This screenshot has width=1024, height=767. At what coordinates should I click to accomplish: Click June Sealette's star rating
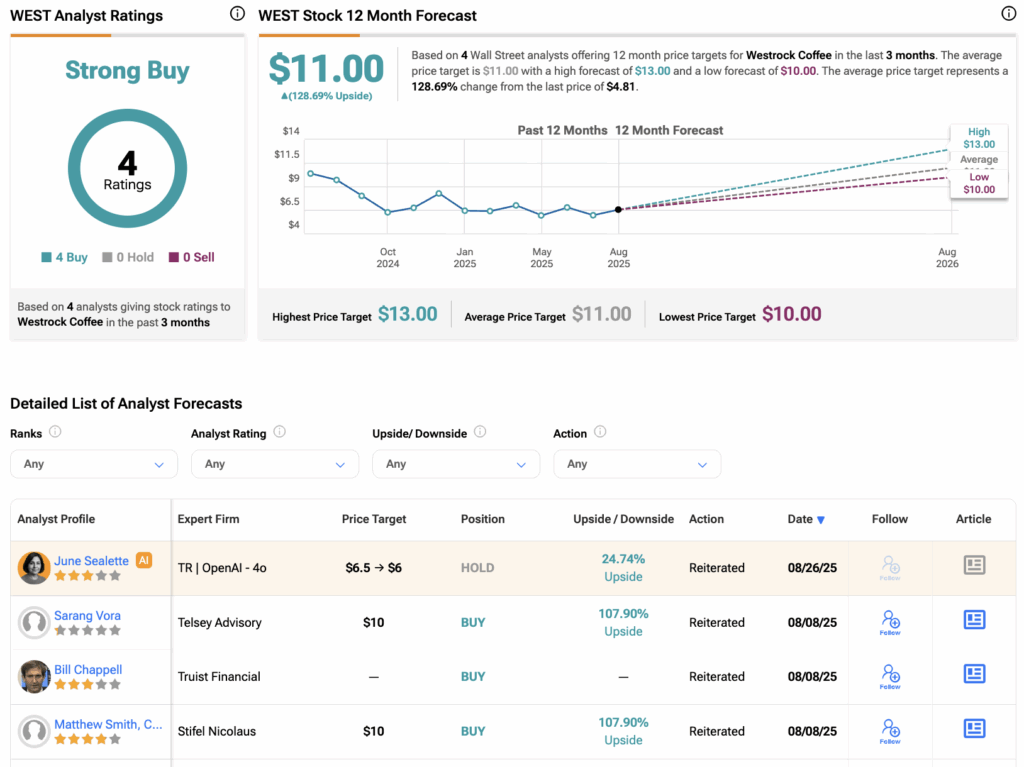[88, 576]
